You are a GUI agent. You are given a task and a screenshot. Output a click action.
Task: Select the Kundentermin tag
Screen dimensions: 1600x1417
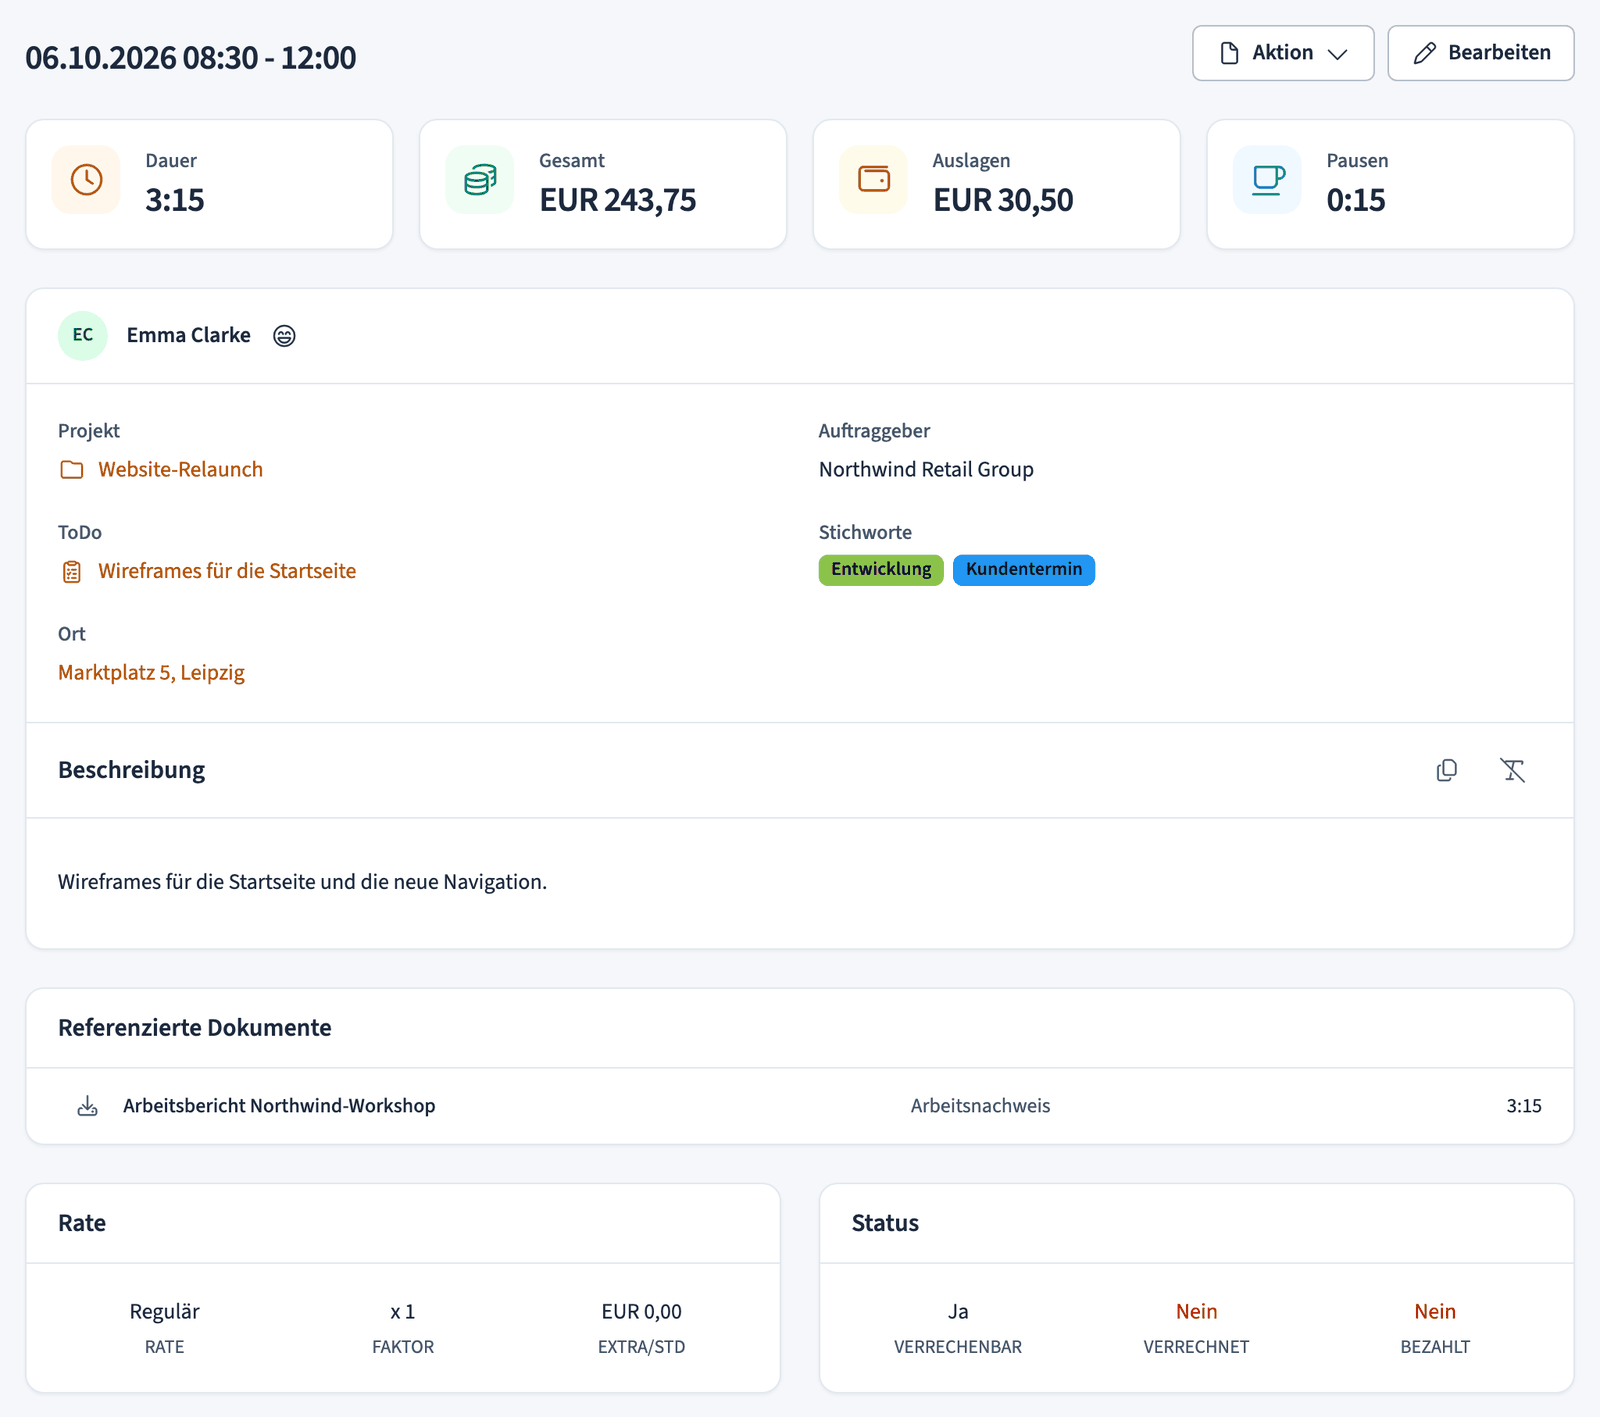pos(1024,570)
